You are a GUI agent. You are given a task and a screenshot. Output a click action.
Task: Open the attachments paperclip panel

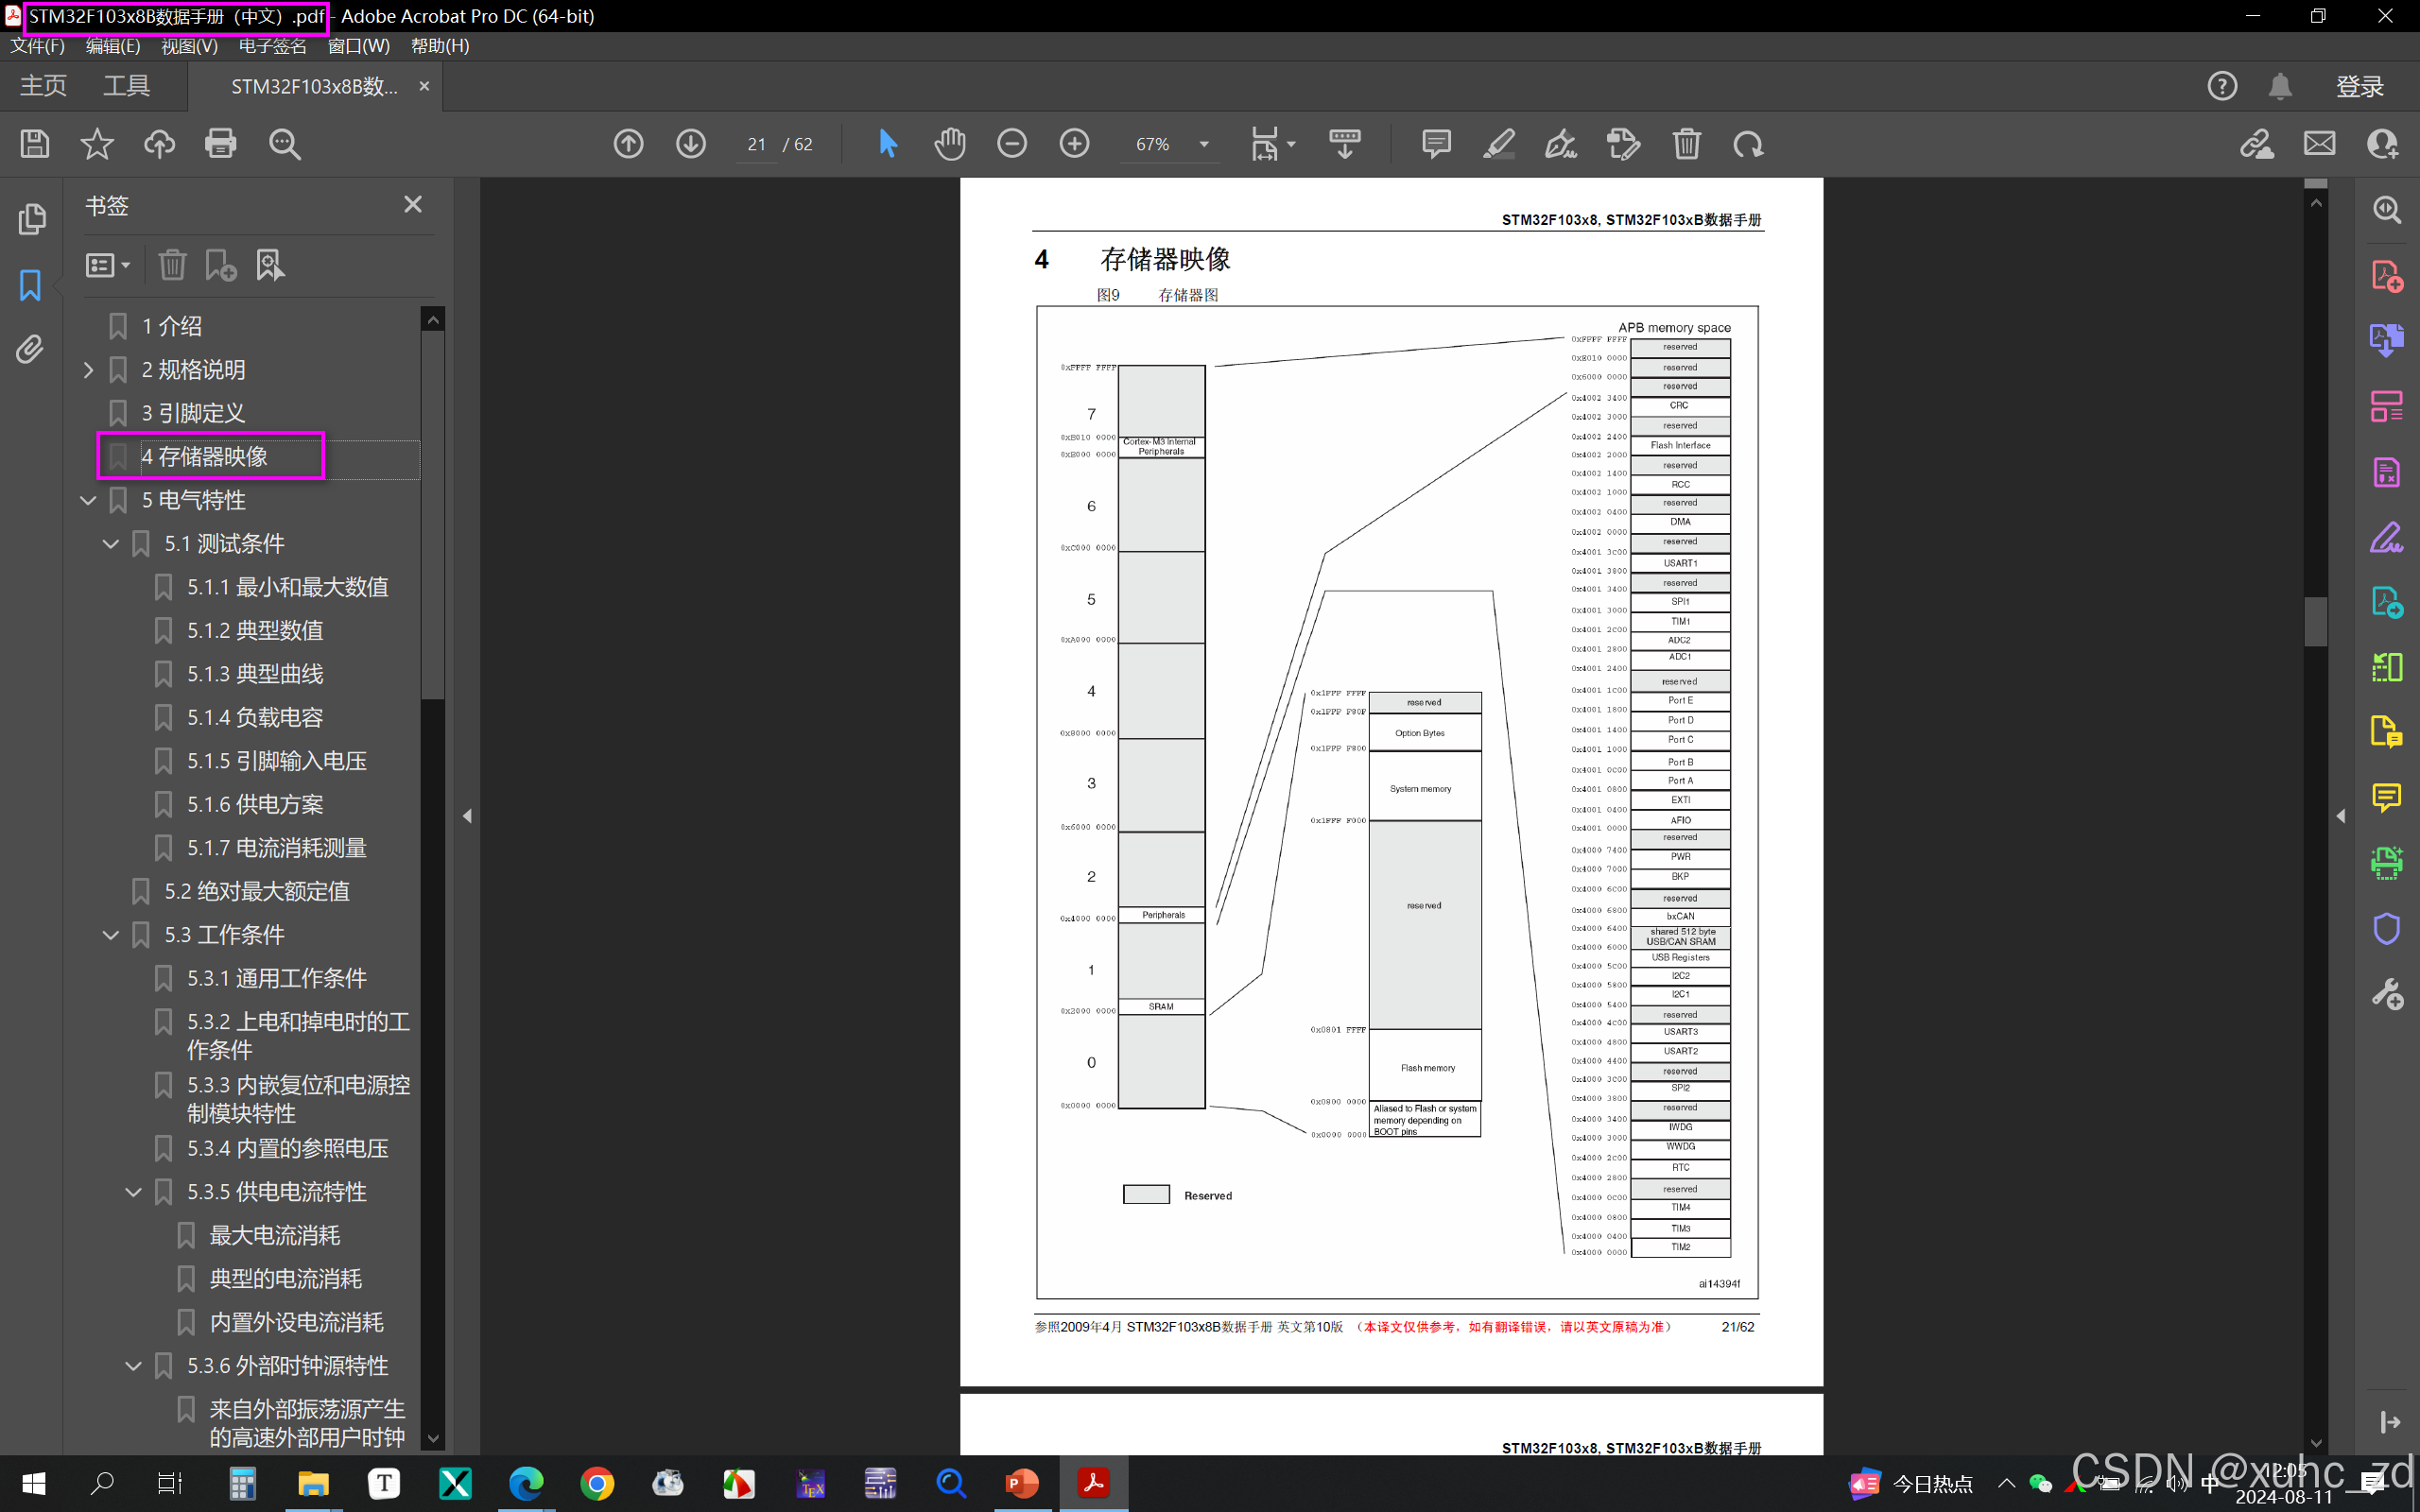(31, 349)
